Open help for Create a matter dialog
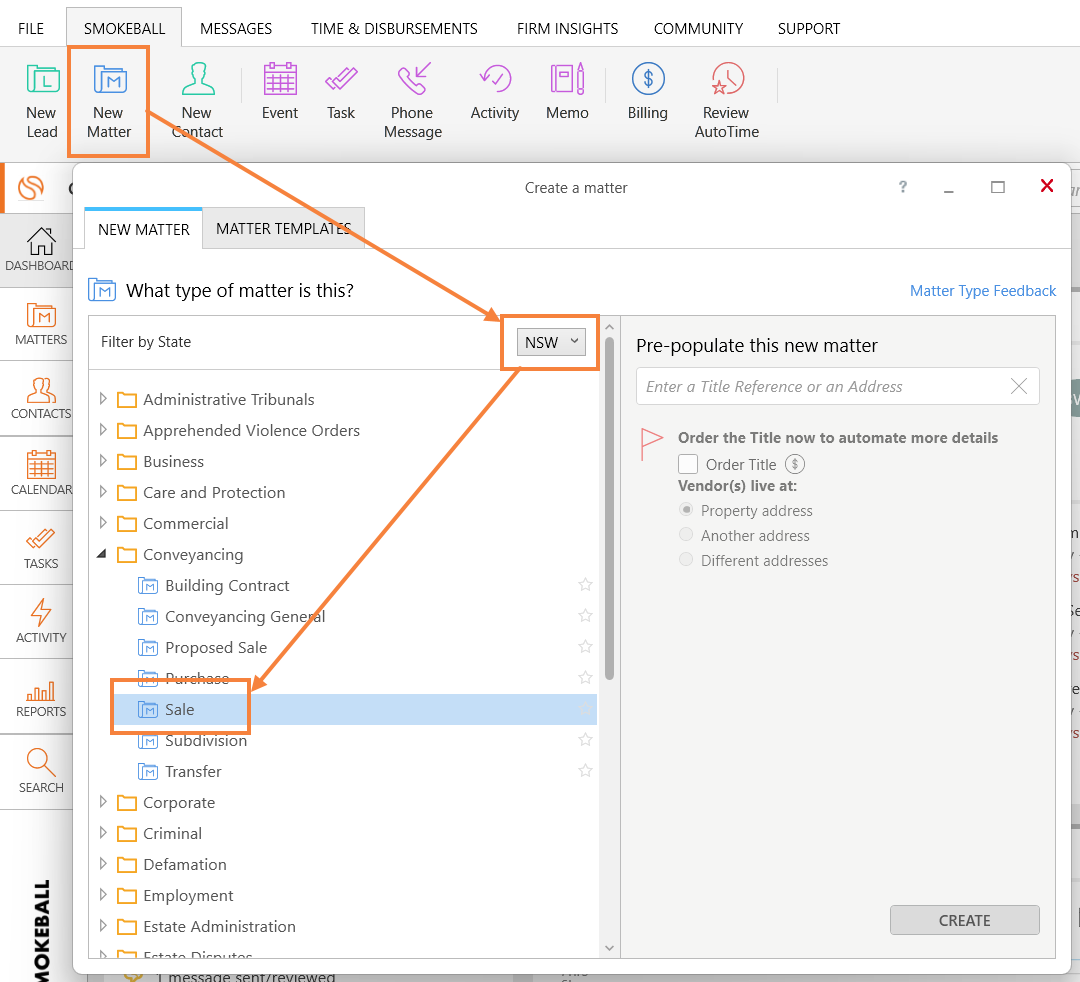Image resolution: width=1080 pixels, height=982 pixels. pos(902,187)
